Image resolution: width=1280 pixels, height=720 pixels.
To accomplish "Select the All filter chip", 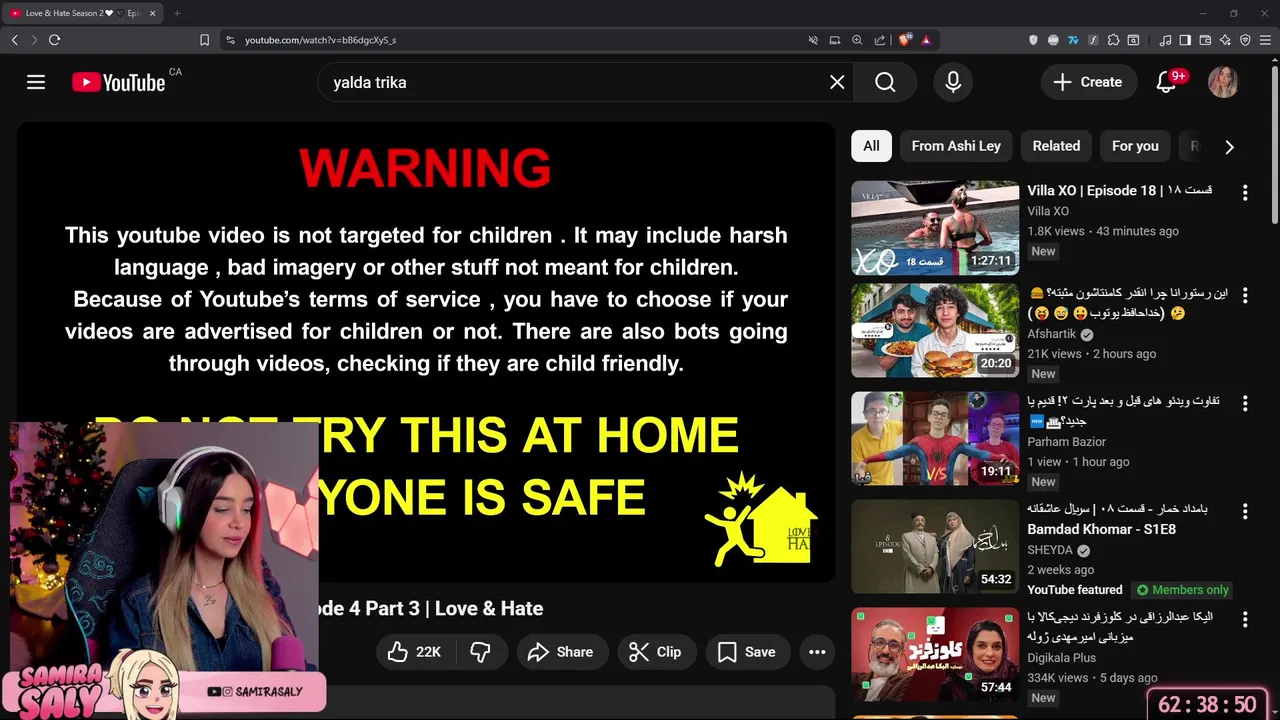I will click(871, 146).
